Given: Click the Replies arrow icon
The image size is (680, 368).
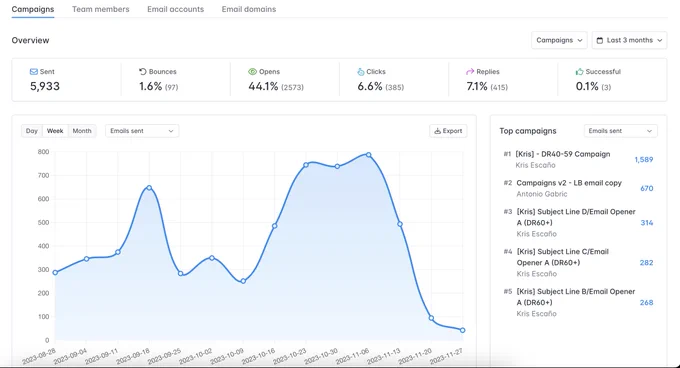Looking at the screenshot, I should (470, 72).
